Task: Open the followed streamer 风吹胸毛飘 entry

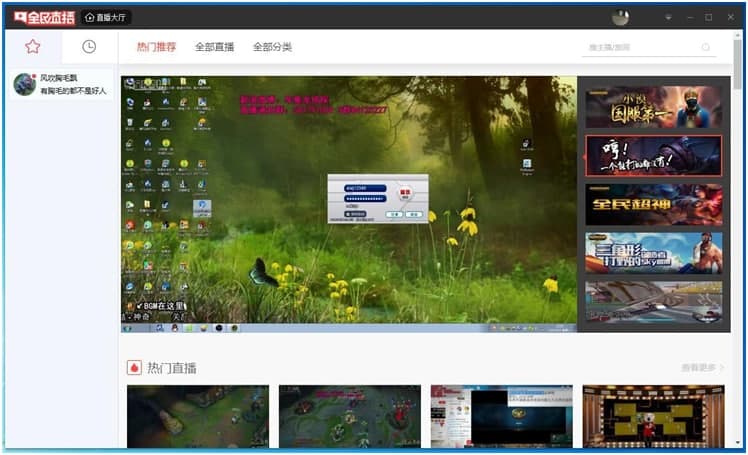Action: pos(62,84)
